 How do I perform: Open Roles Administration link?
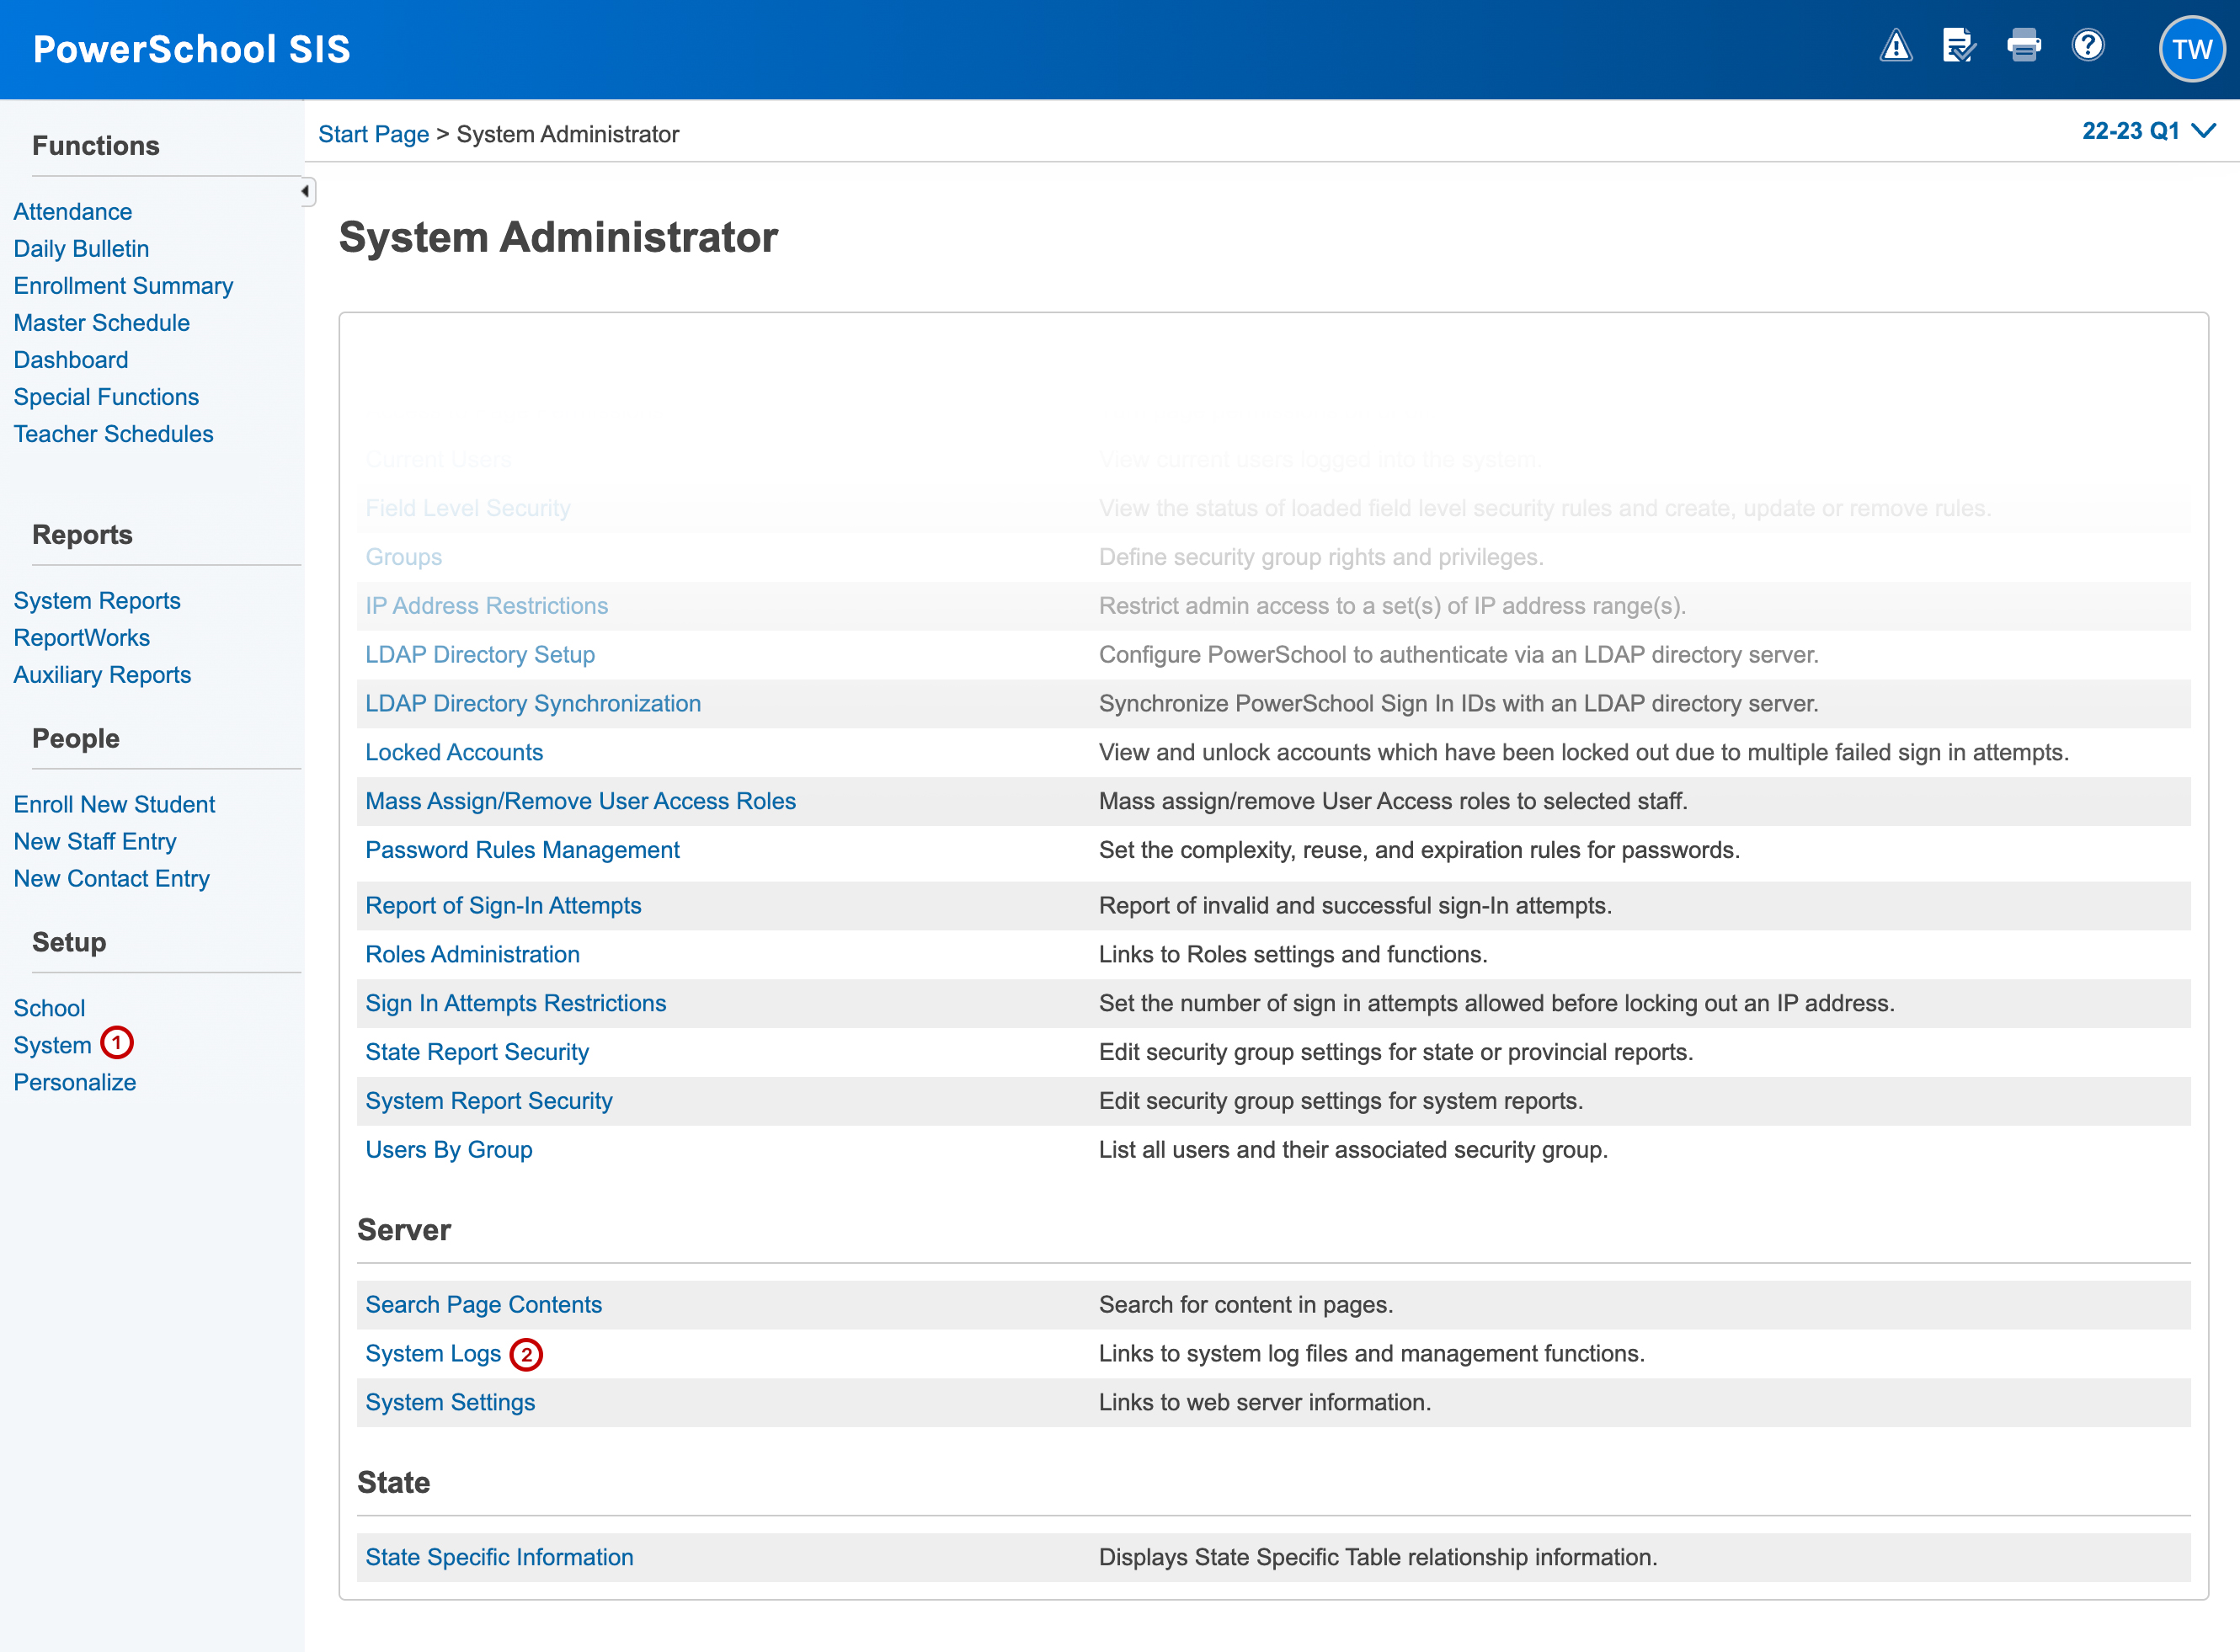pos(472,955)
